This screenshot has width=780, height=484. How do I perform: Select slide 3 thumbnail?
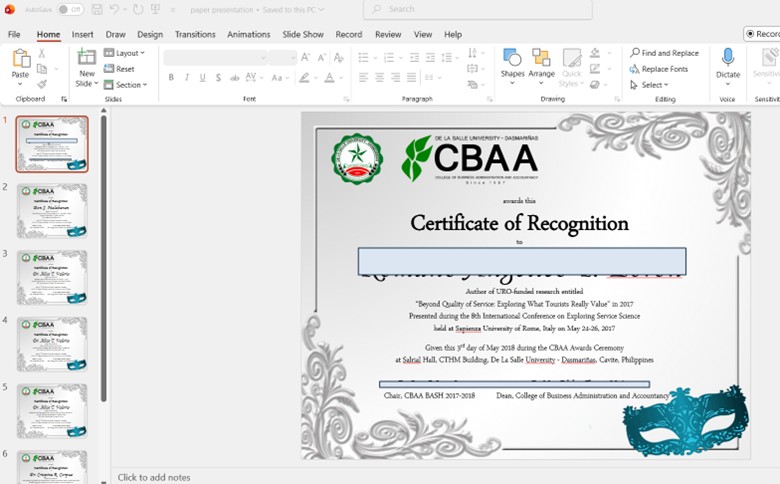tap(52, 278)
